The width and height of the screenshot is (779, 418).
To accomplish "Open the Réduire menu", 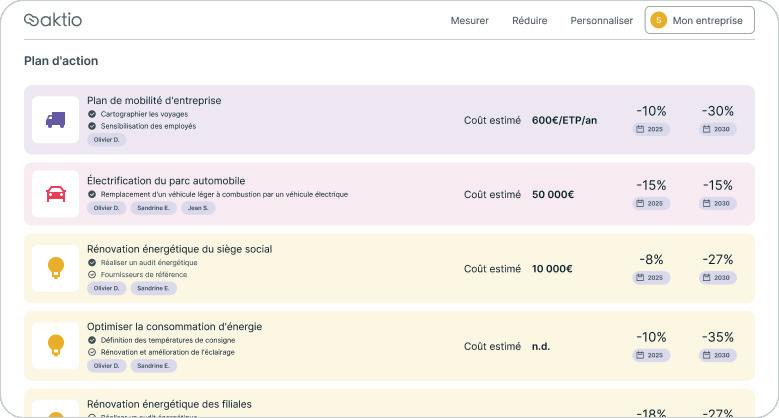I will pos(529,20).
